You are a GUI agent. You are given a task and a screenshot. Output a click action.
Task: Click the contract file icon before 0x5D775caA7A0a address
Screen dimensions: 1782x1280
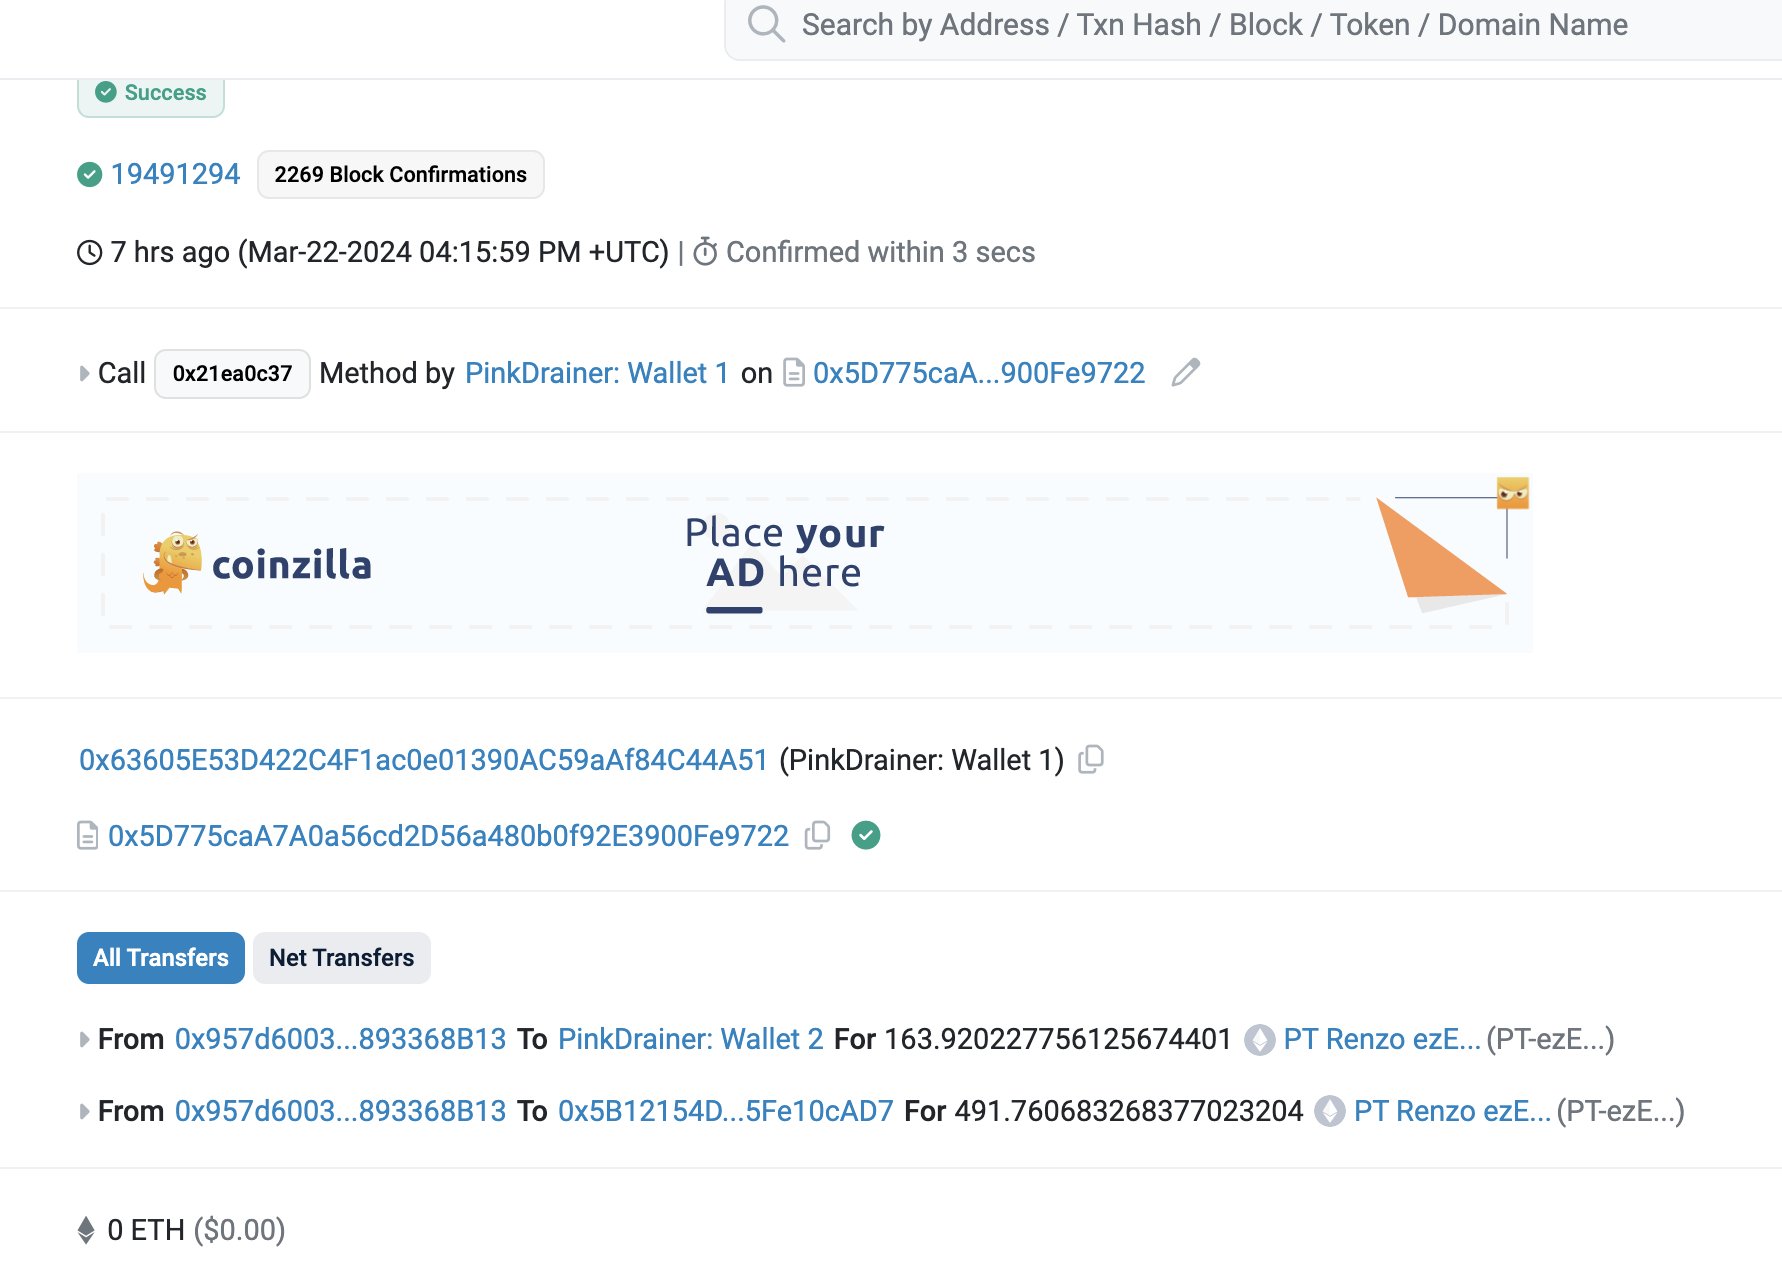(88, 835)
